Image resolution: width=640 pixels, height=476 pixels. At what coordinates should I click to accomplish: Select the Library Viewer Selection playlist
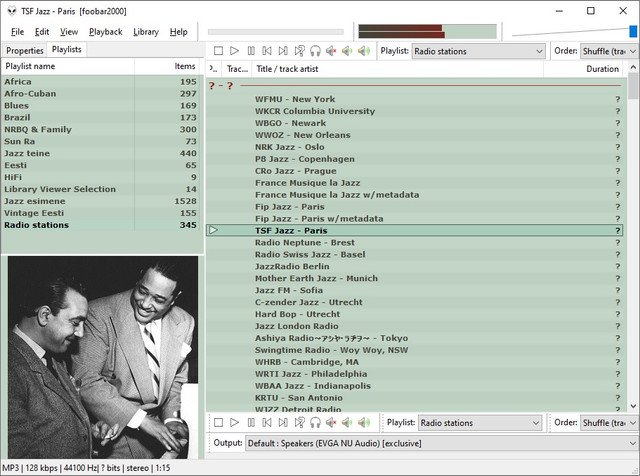pyautogui.click(x=102, y=189)
